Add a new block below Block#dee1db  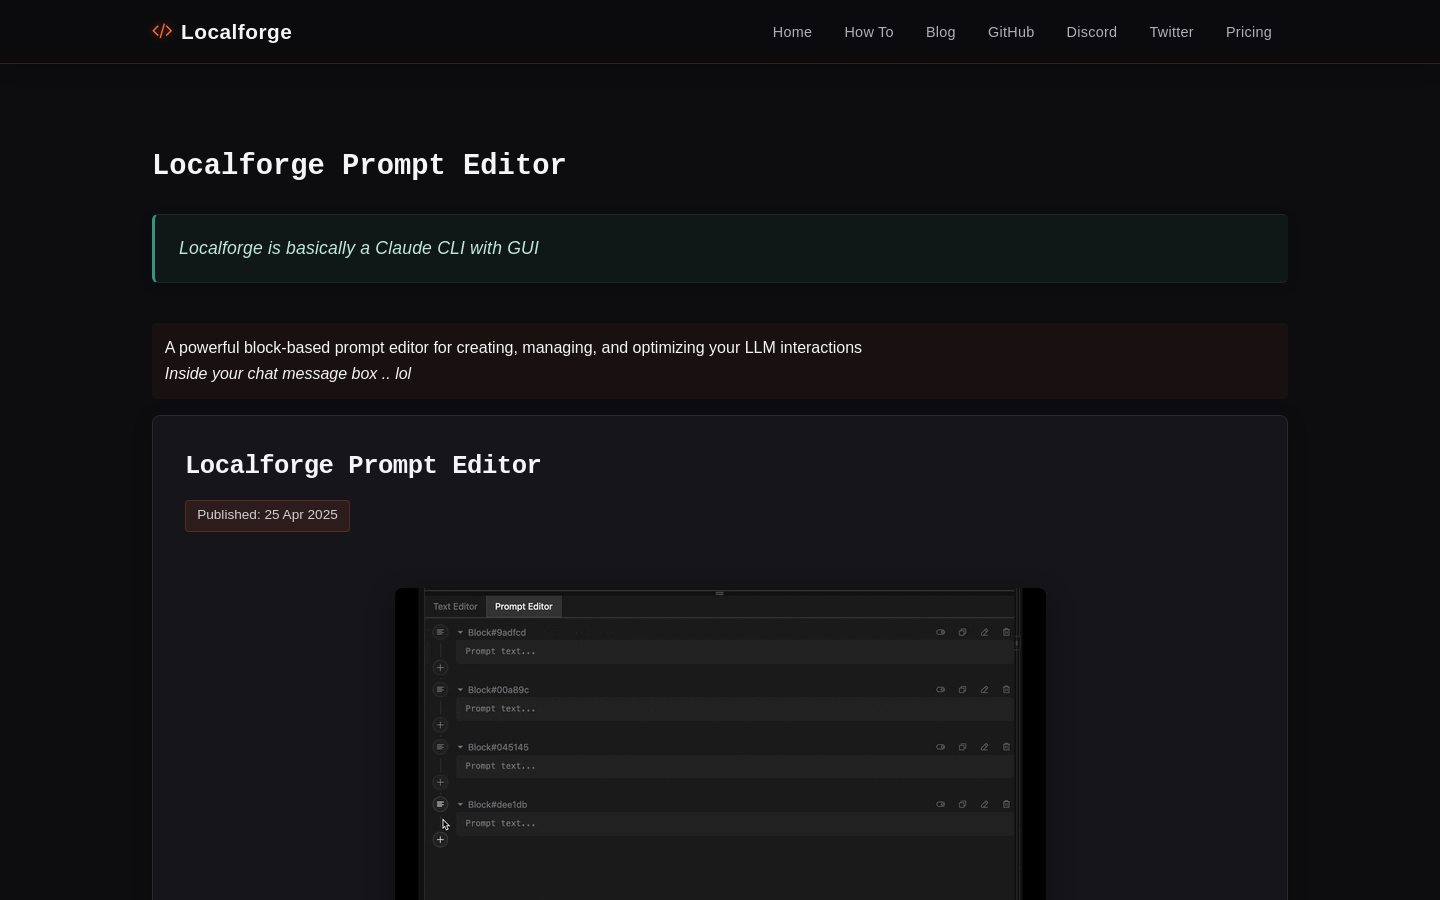pyautogui.click(x=440, y=840)
